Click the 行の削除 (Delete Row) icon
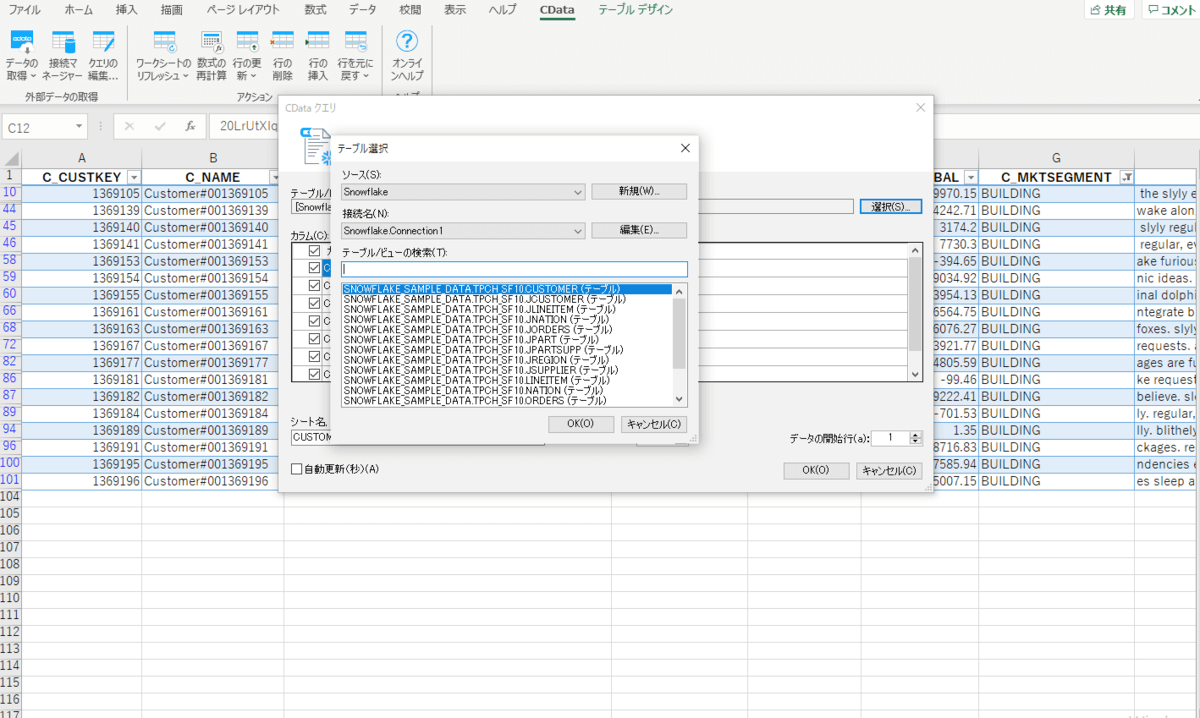The image size is (1200, 718). pos(283,42)
